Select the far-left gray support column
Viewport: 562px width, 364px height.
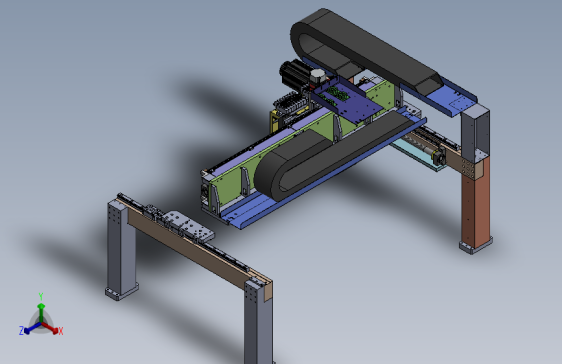point(121,249)
